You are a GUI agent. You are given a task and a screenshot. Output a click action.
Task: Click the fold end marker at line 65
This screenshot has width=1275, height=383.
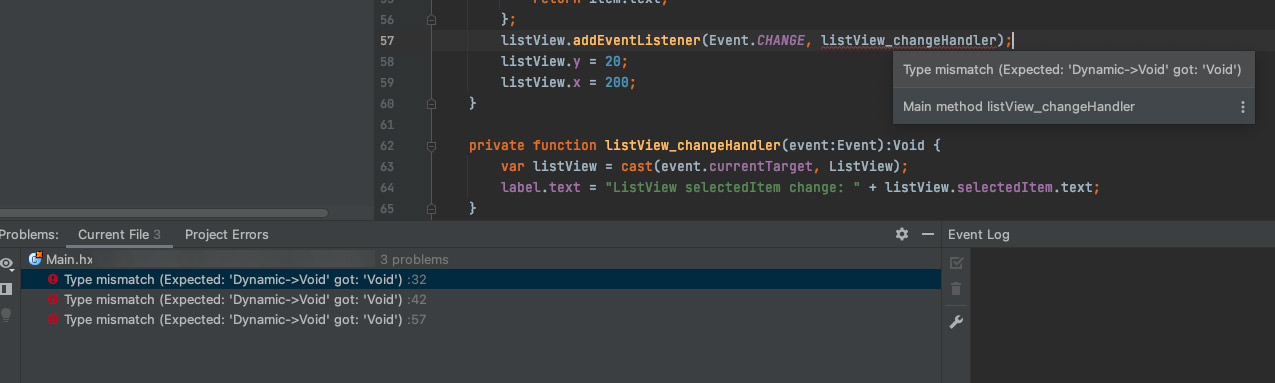(x=431, y=208)
